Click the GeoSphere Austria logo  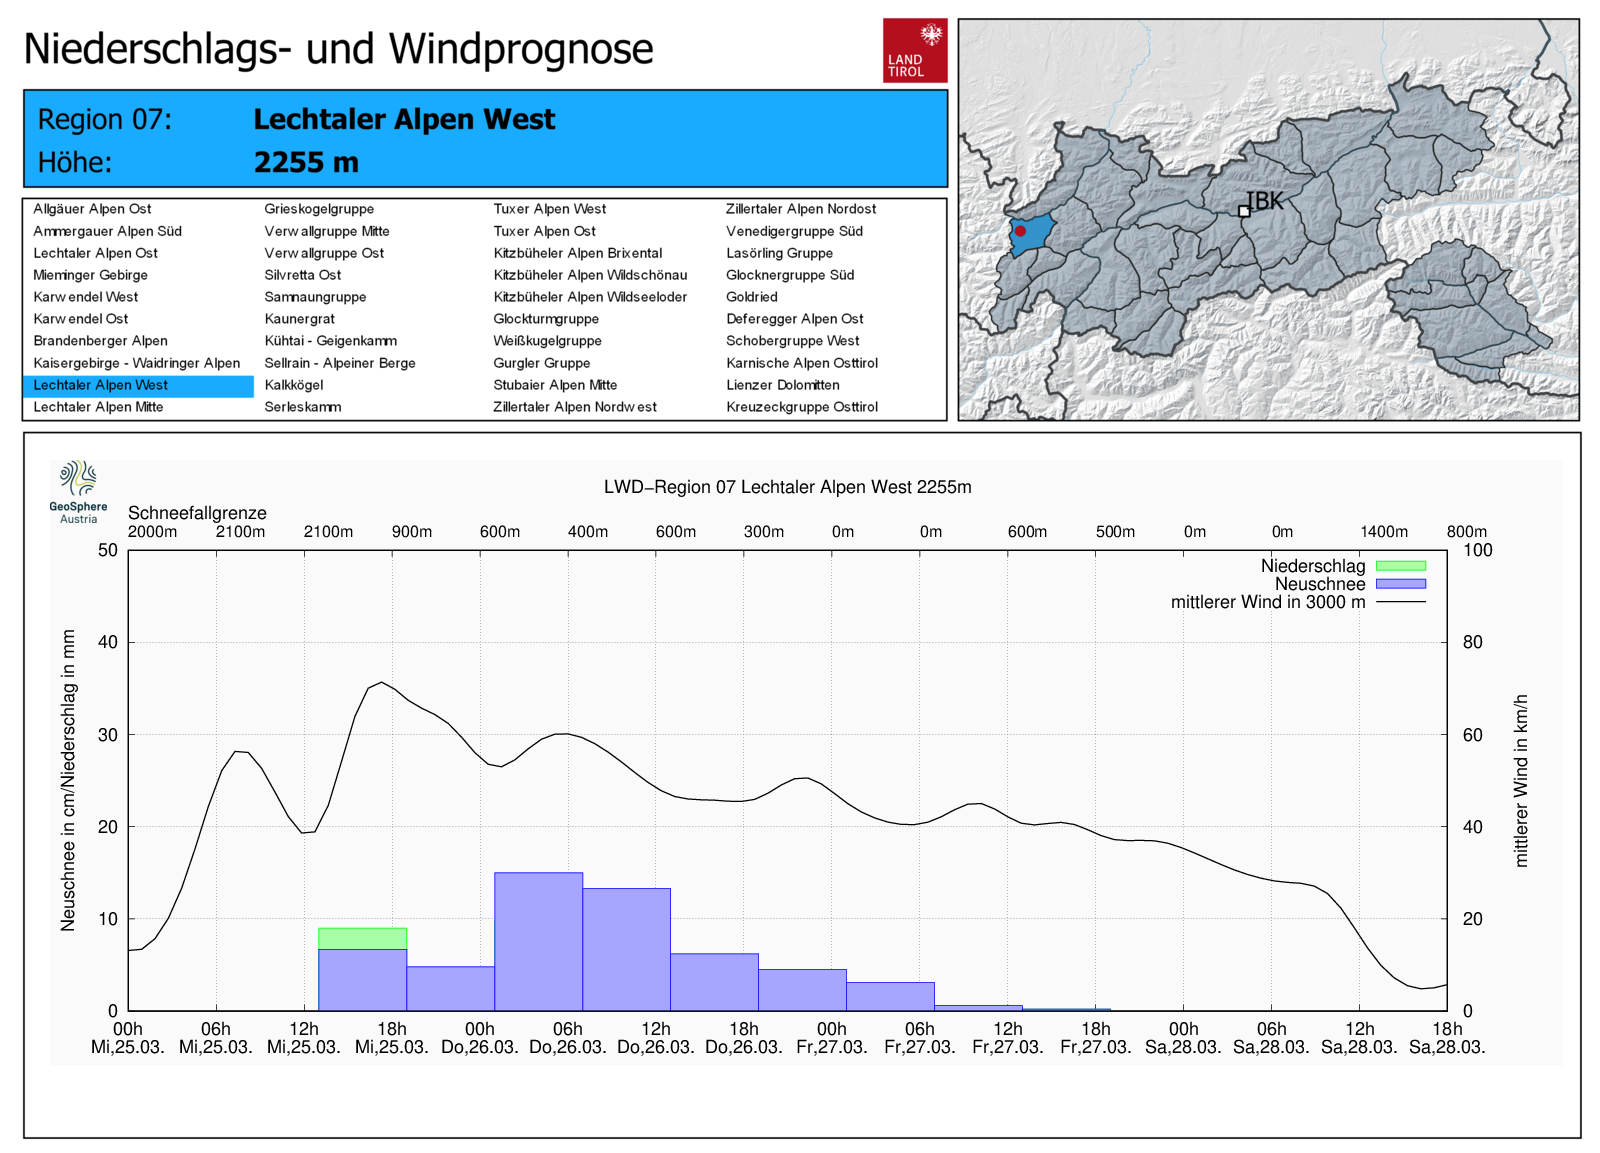pos(78,491)
